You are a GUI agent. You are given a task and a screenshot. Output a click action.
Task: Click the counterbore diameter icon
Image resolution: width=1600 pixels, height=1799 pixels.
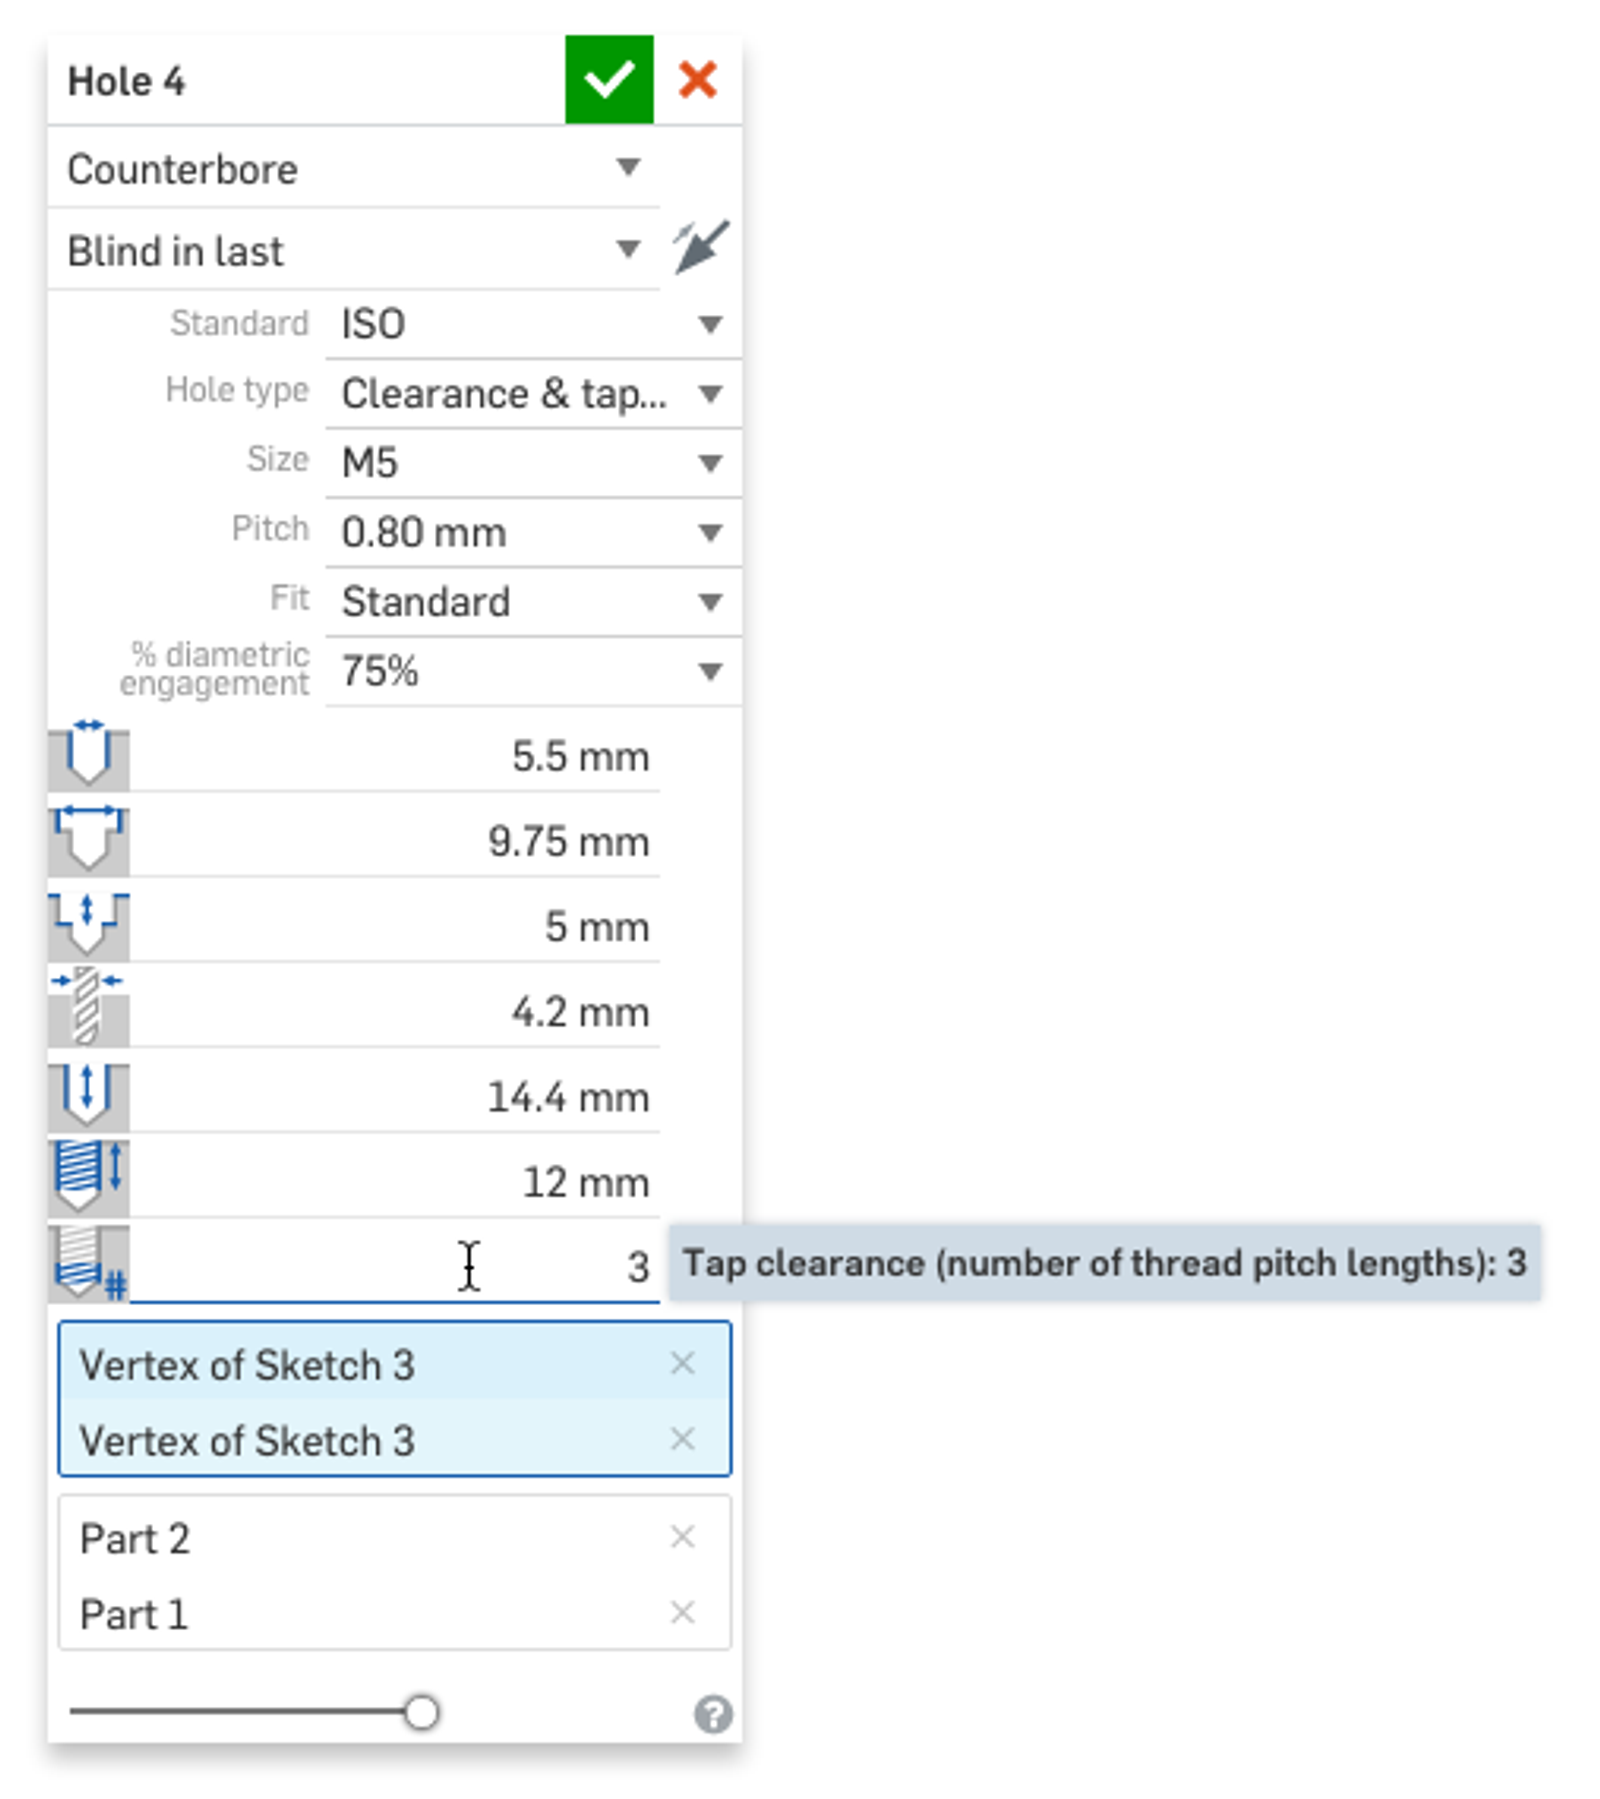(x=88, y=840)
